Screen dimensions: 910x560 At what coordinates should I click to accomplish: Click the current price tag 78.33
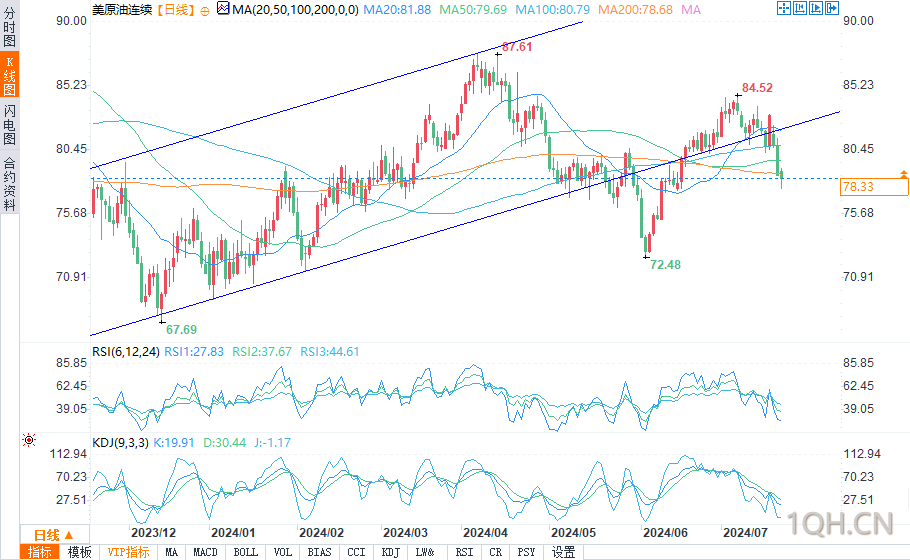click(874, 187)
